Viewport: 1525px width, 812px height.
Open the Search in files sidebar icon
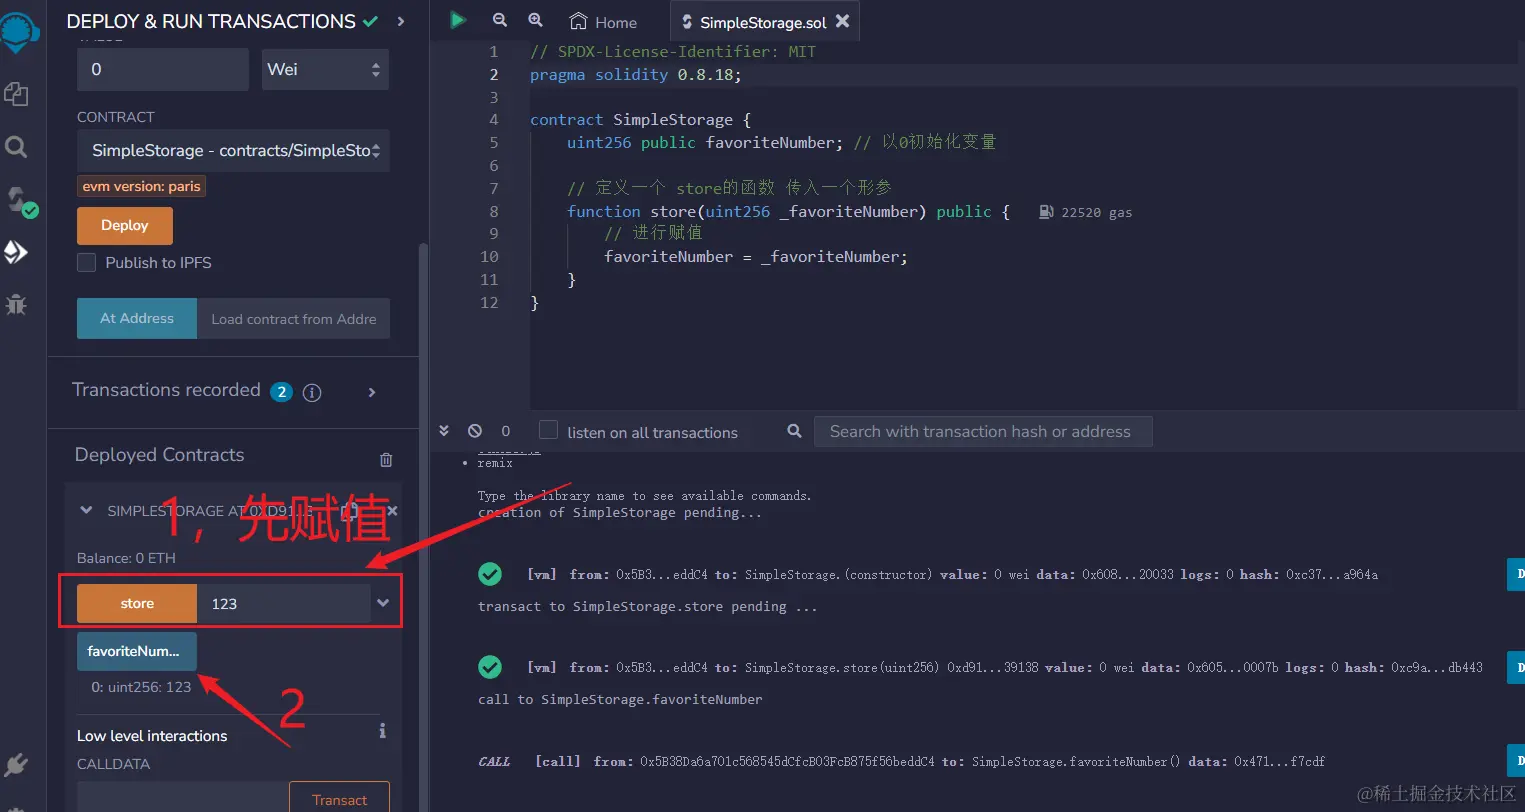[16, 147]
